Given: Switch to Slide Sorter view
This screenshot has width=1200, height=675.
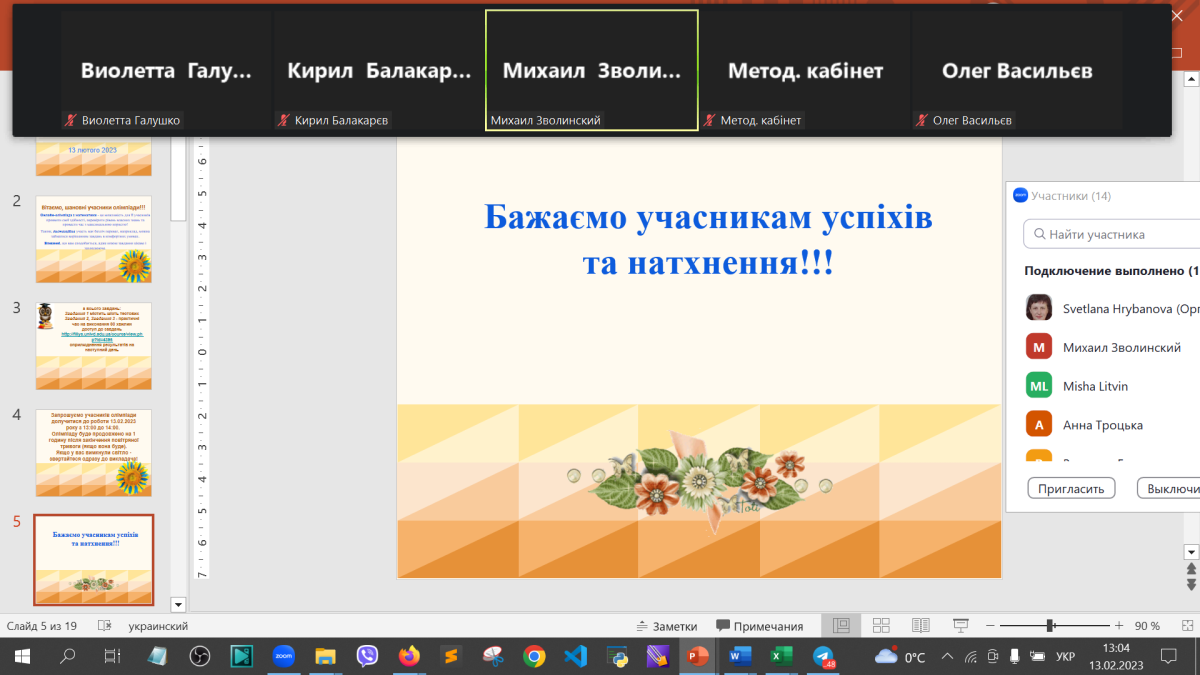Looking at the screenshot, I should 881,626.
